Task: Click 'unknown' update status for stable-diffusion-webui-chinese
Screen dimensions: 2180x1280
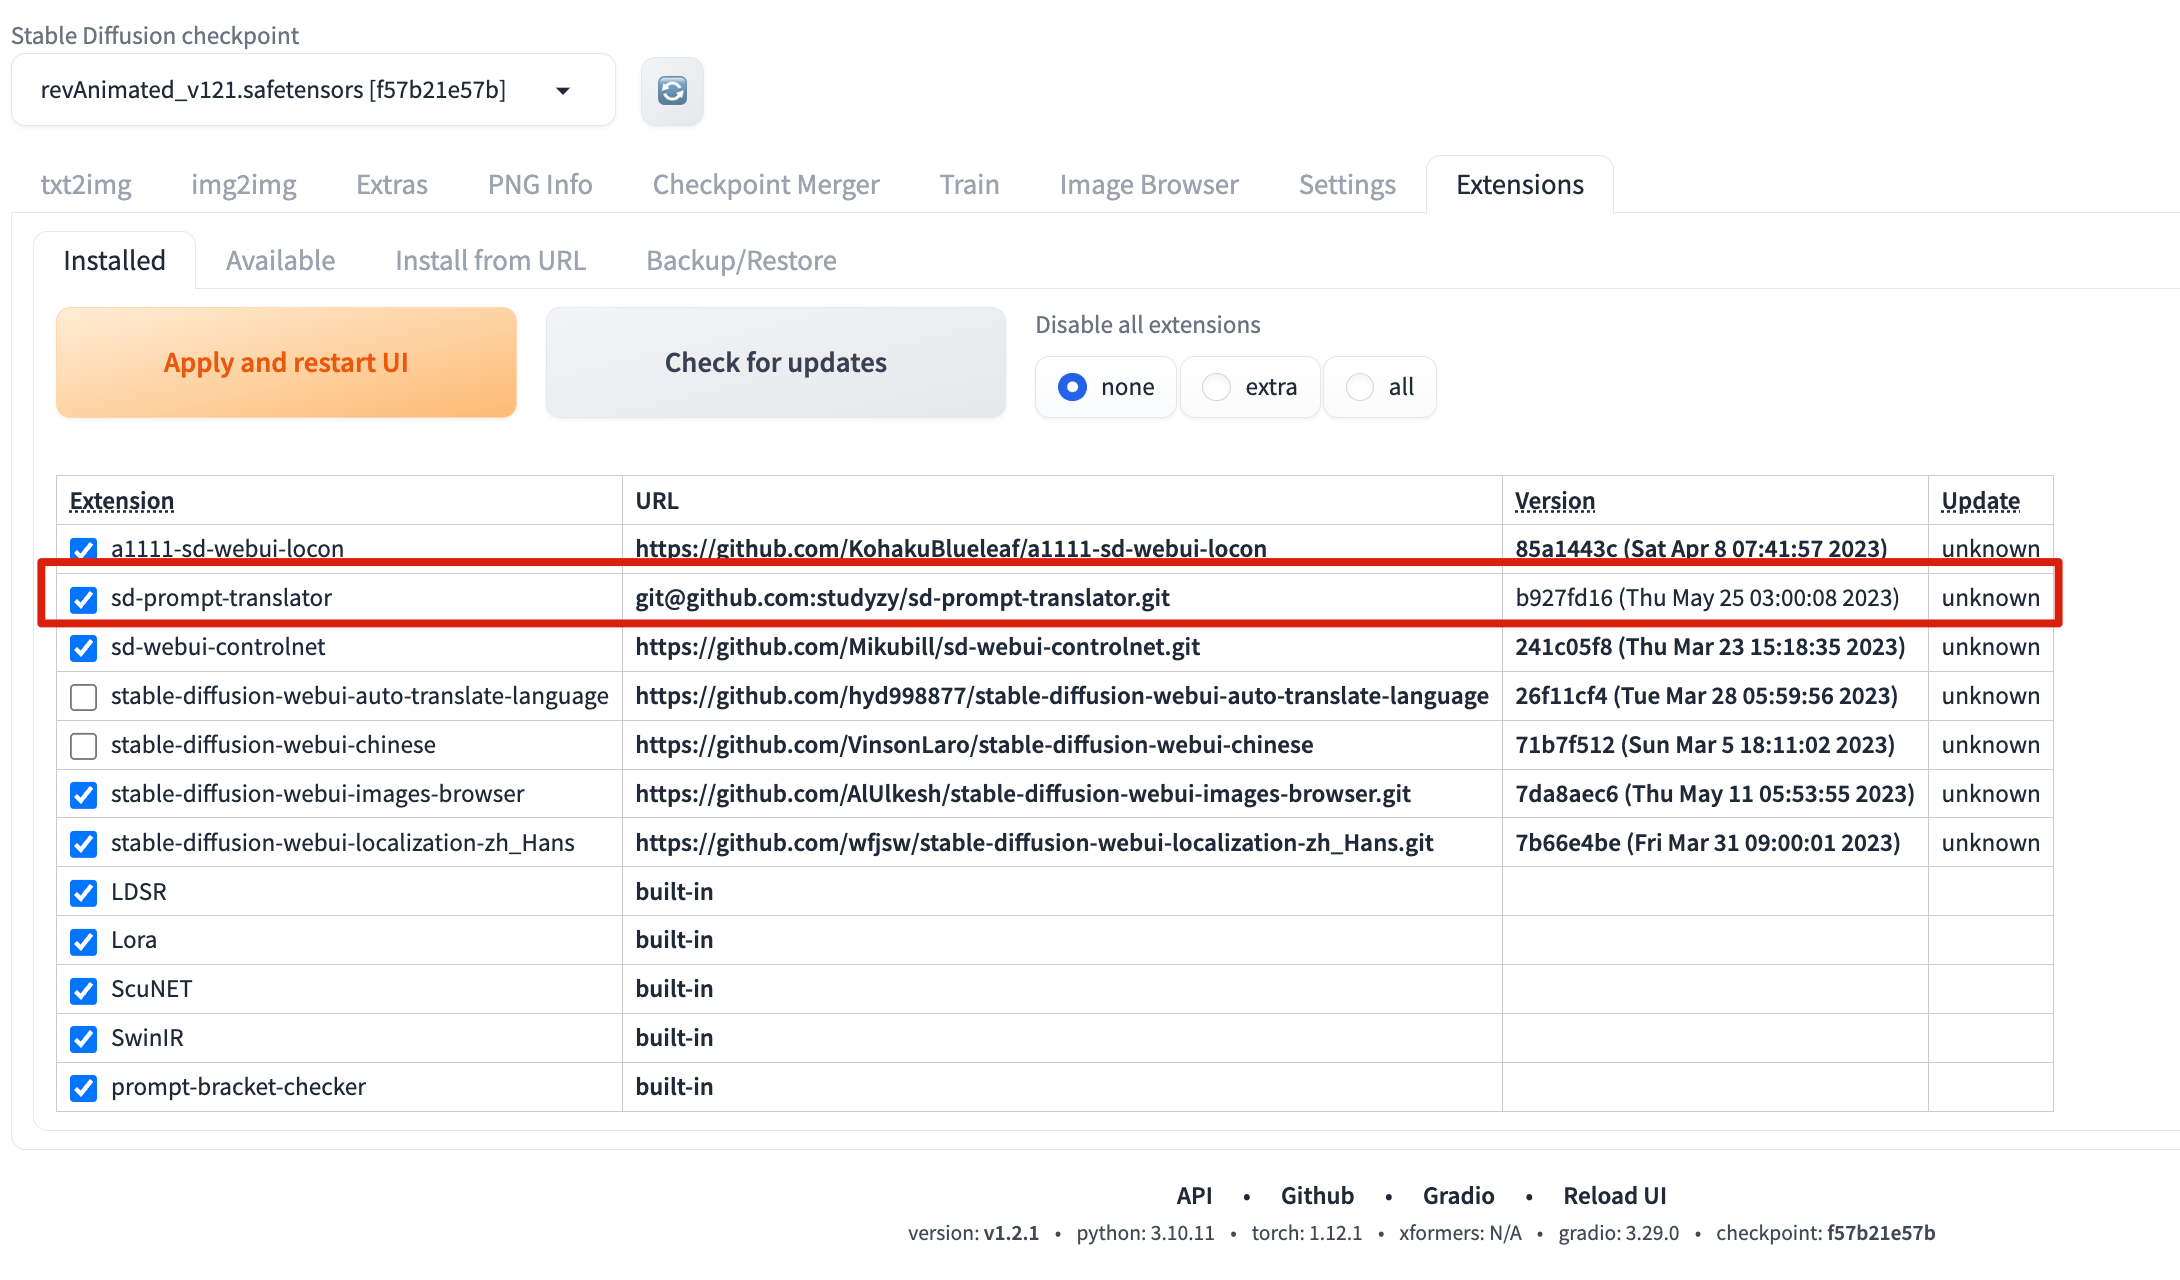Action: [1991, 745]
